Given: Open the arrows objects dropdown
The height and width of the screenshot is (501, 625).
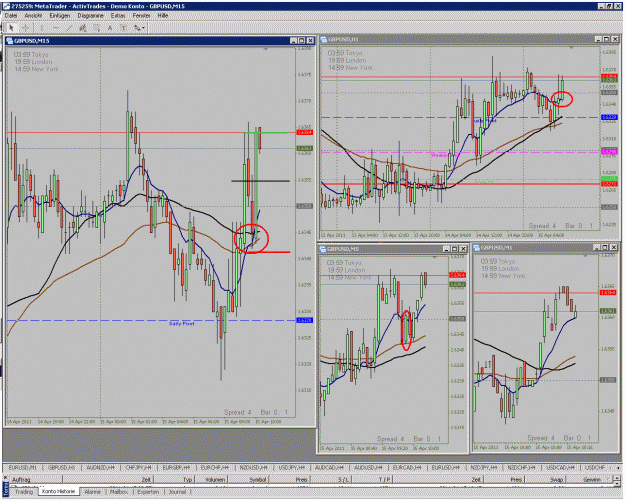Looking at the screenshot, I should click(140, 28).
